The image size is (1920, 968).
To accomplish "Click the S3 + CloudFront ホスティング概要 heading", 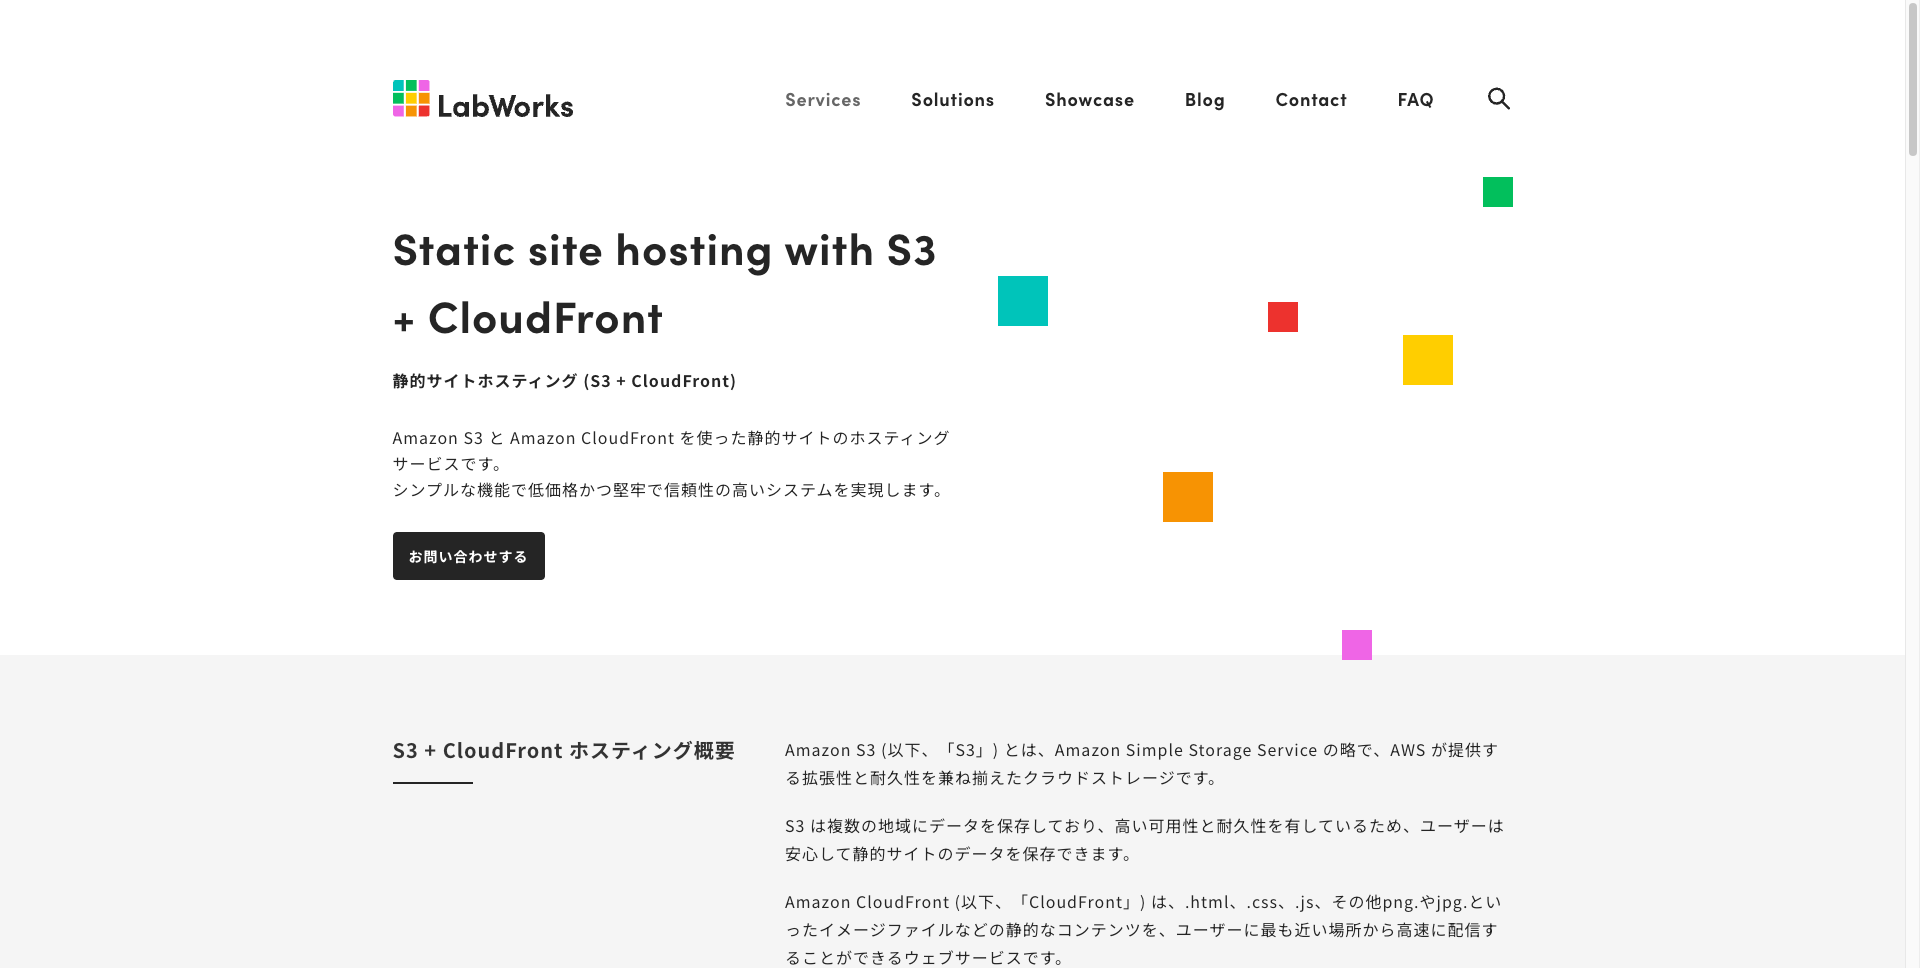I will point(563,749).
